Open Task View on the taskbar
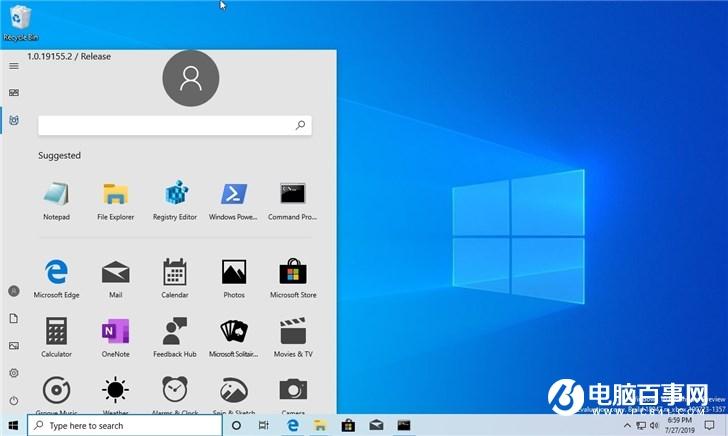This screenshot has width=728, height=436. tap(264, 425)
